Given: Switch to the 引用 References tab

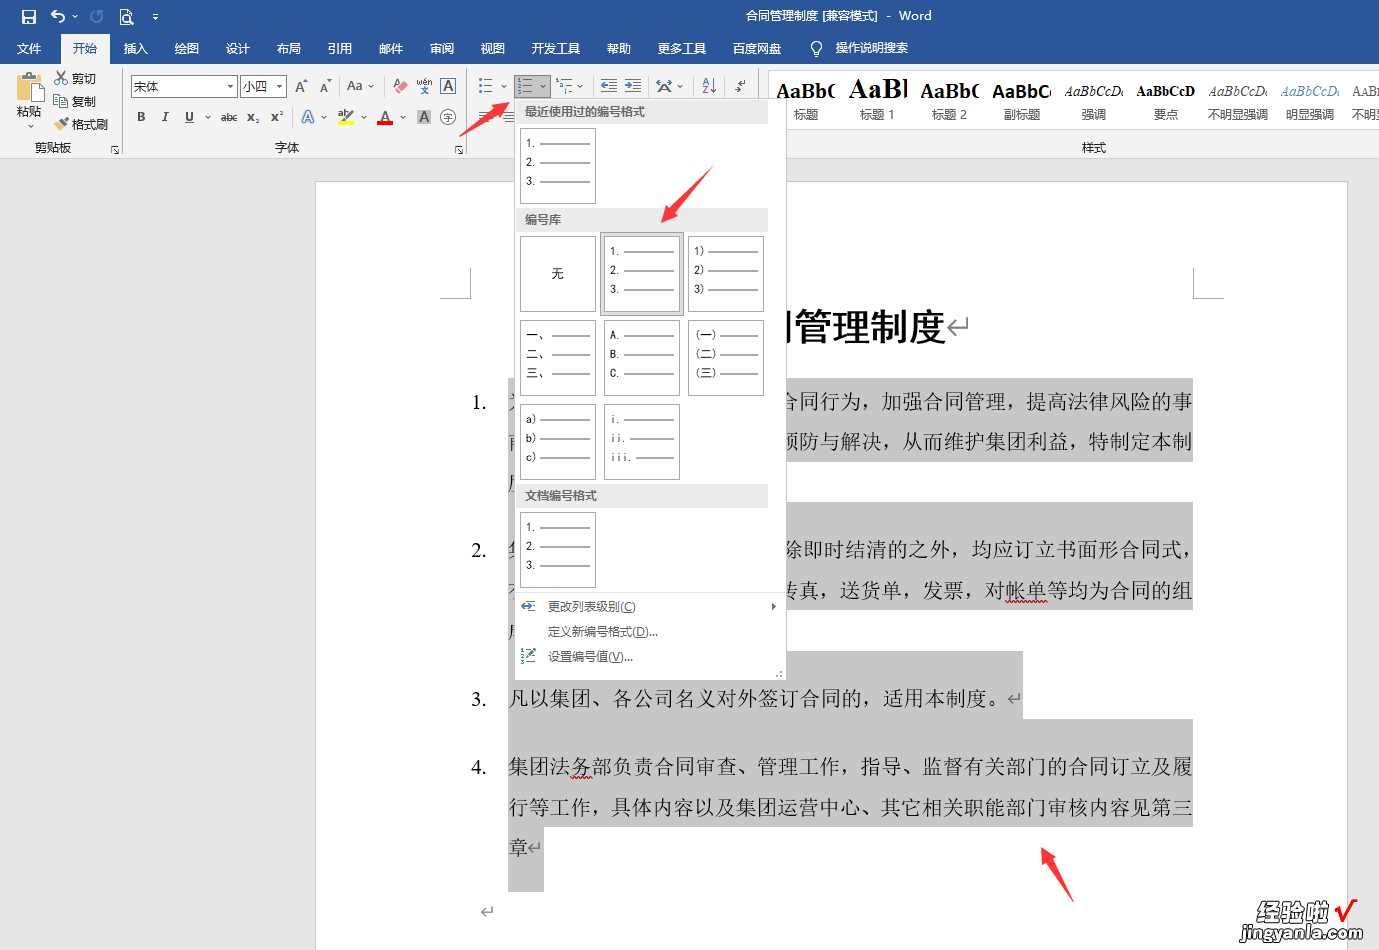Looking at the screenshot, I should [339, 48].
